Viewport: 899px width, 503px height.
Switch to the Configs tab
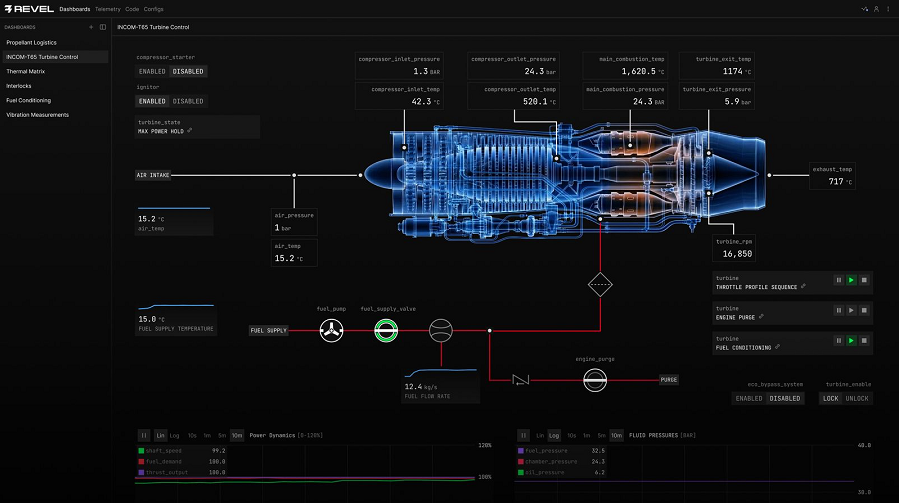point(155,8)
